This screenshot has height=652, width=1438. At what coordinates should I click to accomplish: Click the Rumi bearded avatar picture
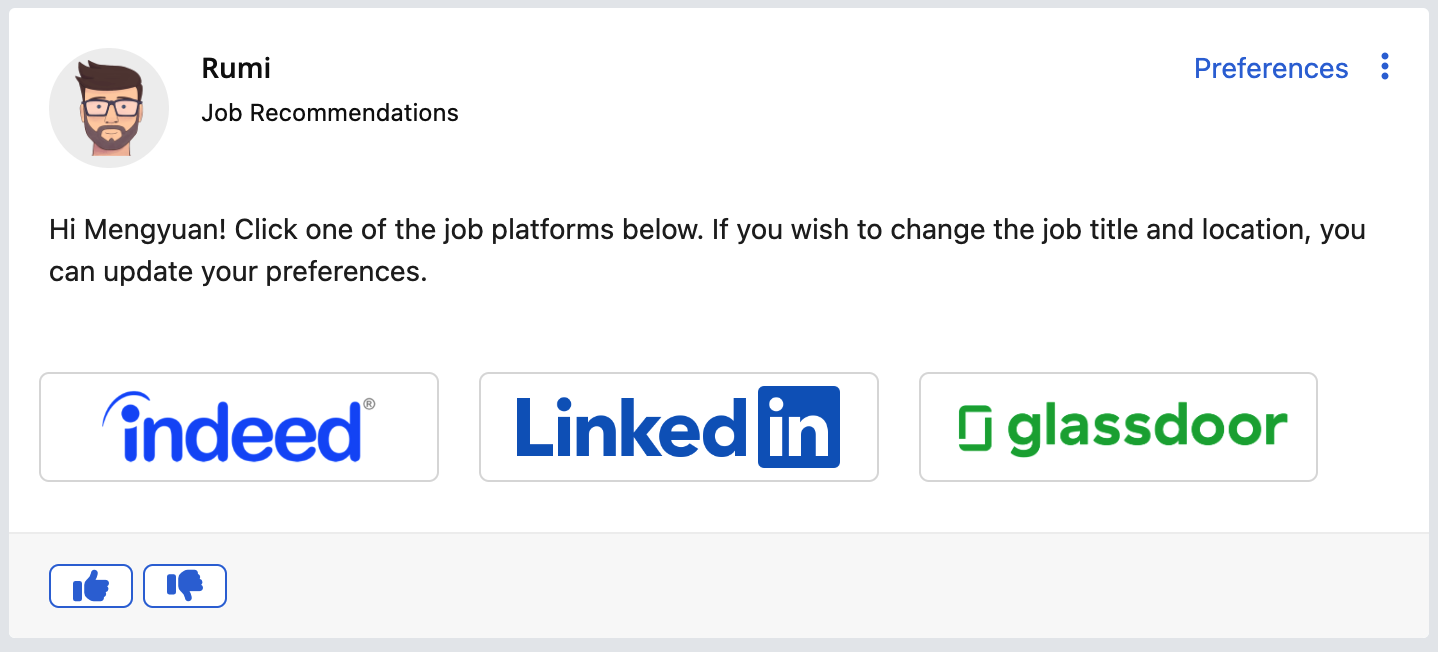coord(109,108)
